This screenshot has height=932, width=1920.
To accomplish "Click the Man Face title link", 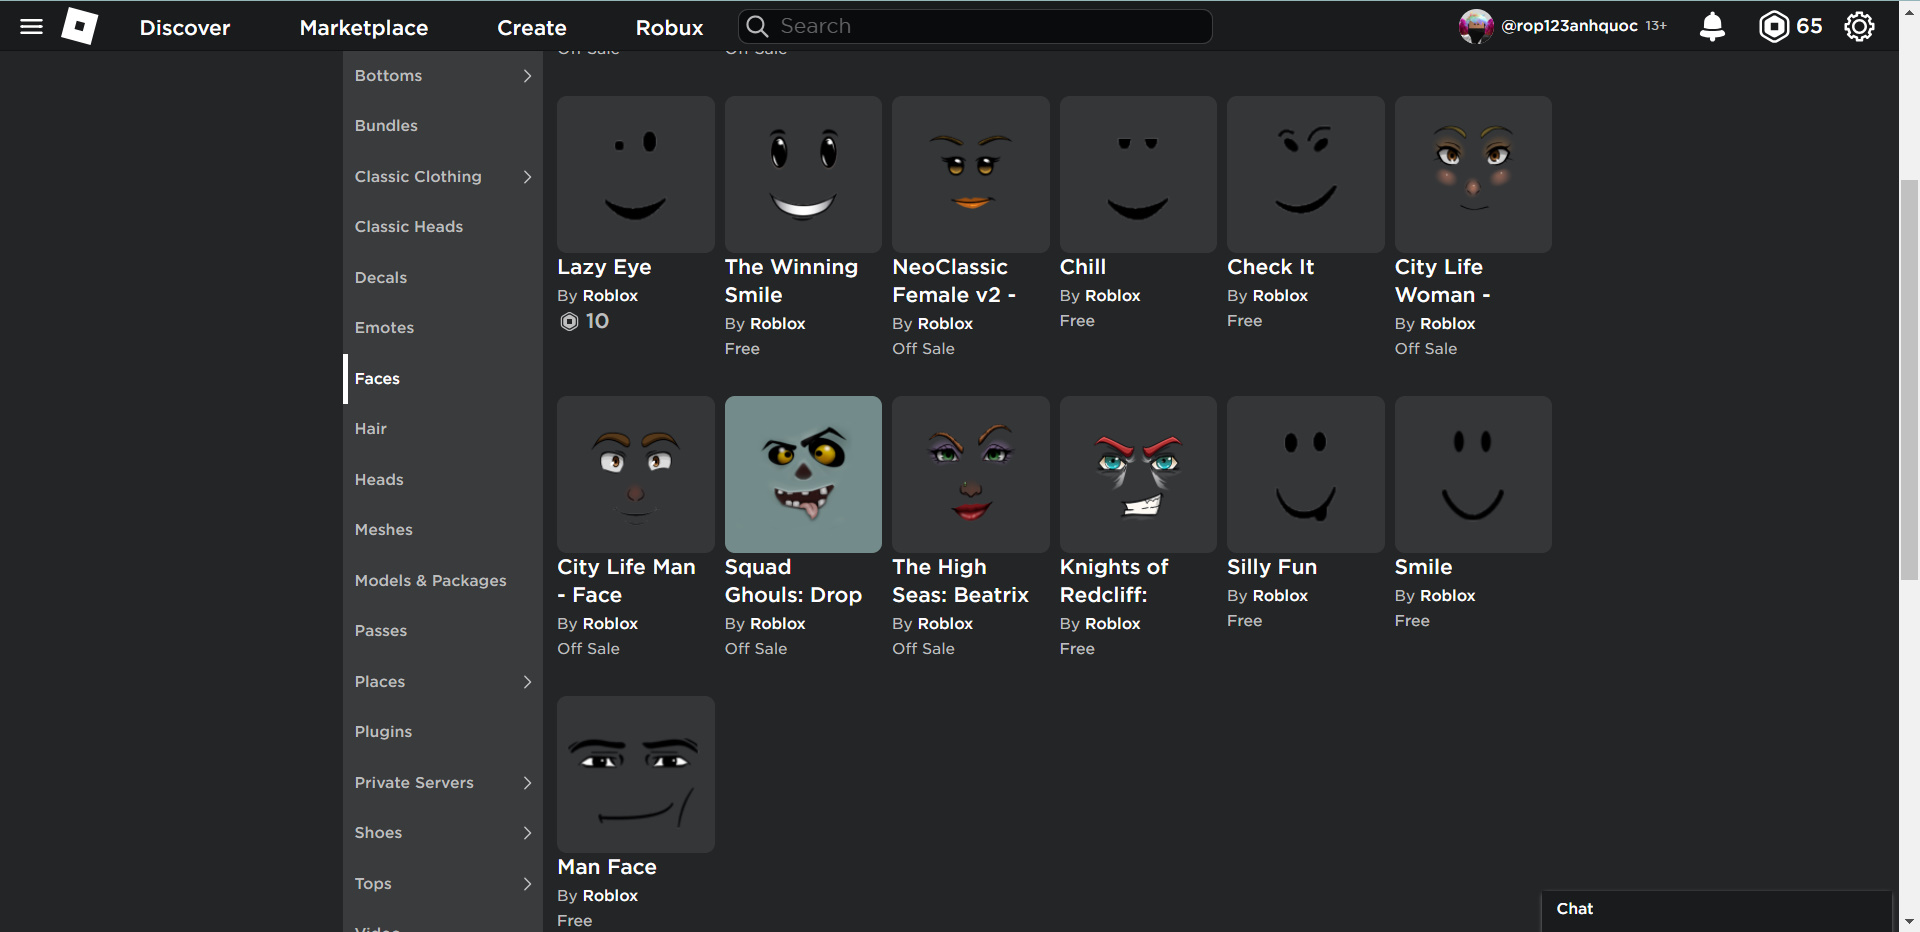I will click(x=607, y=867).
